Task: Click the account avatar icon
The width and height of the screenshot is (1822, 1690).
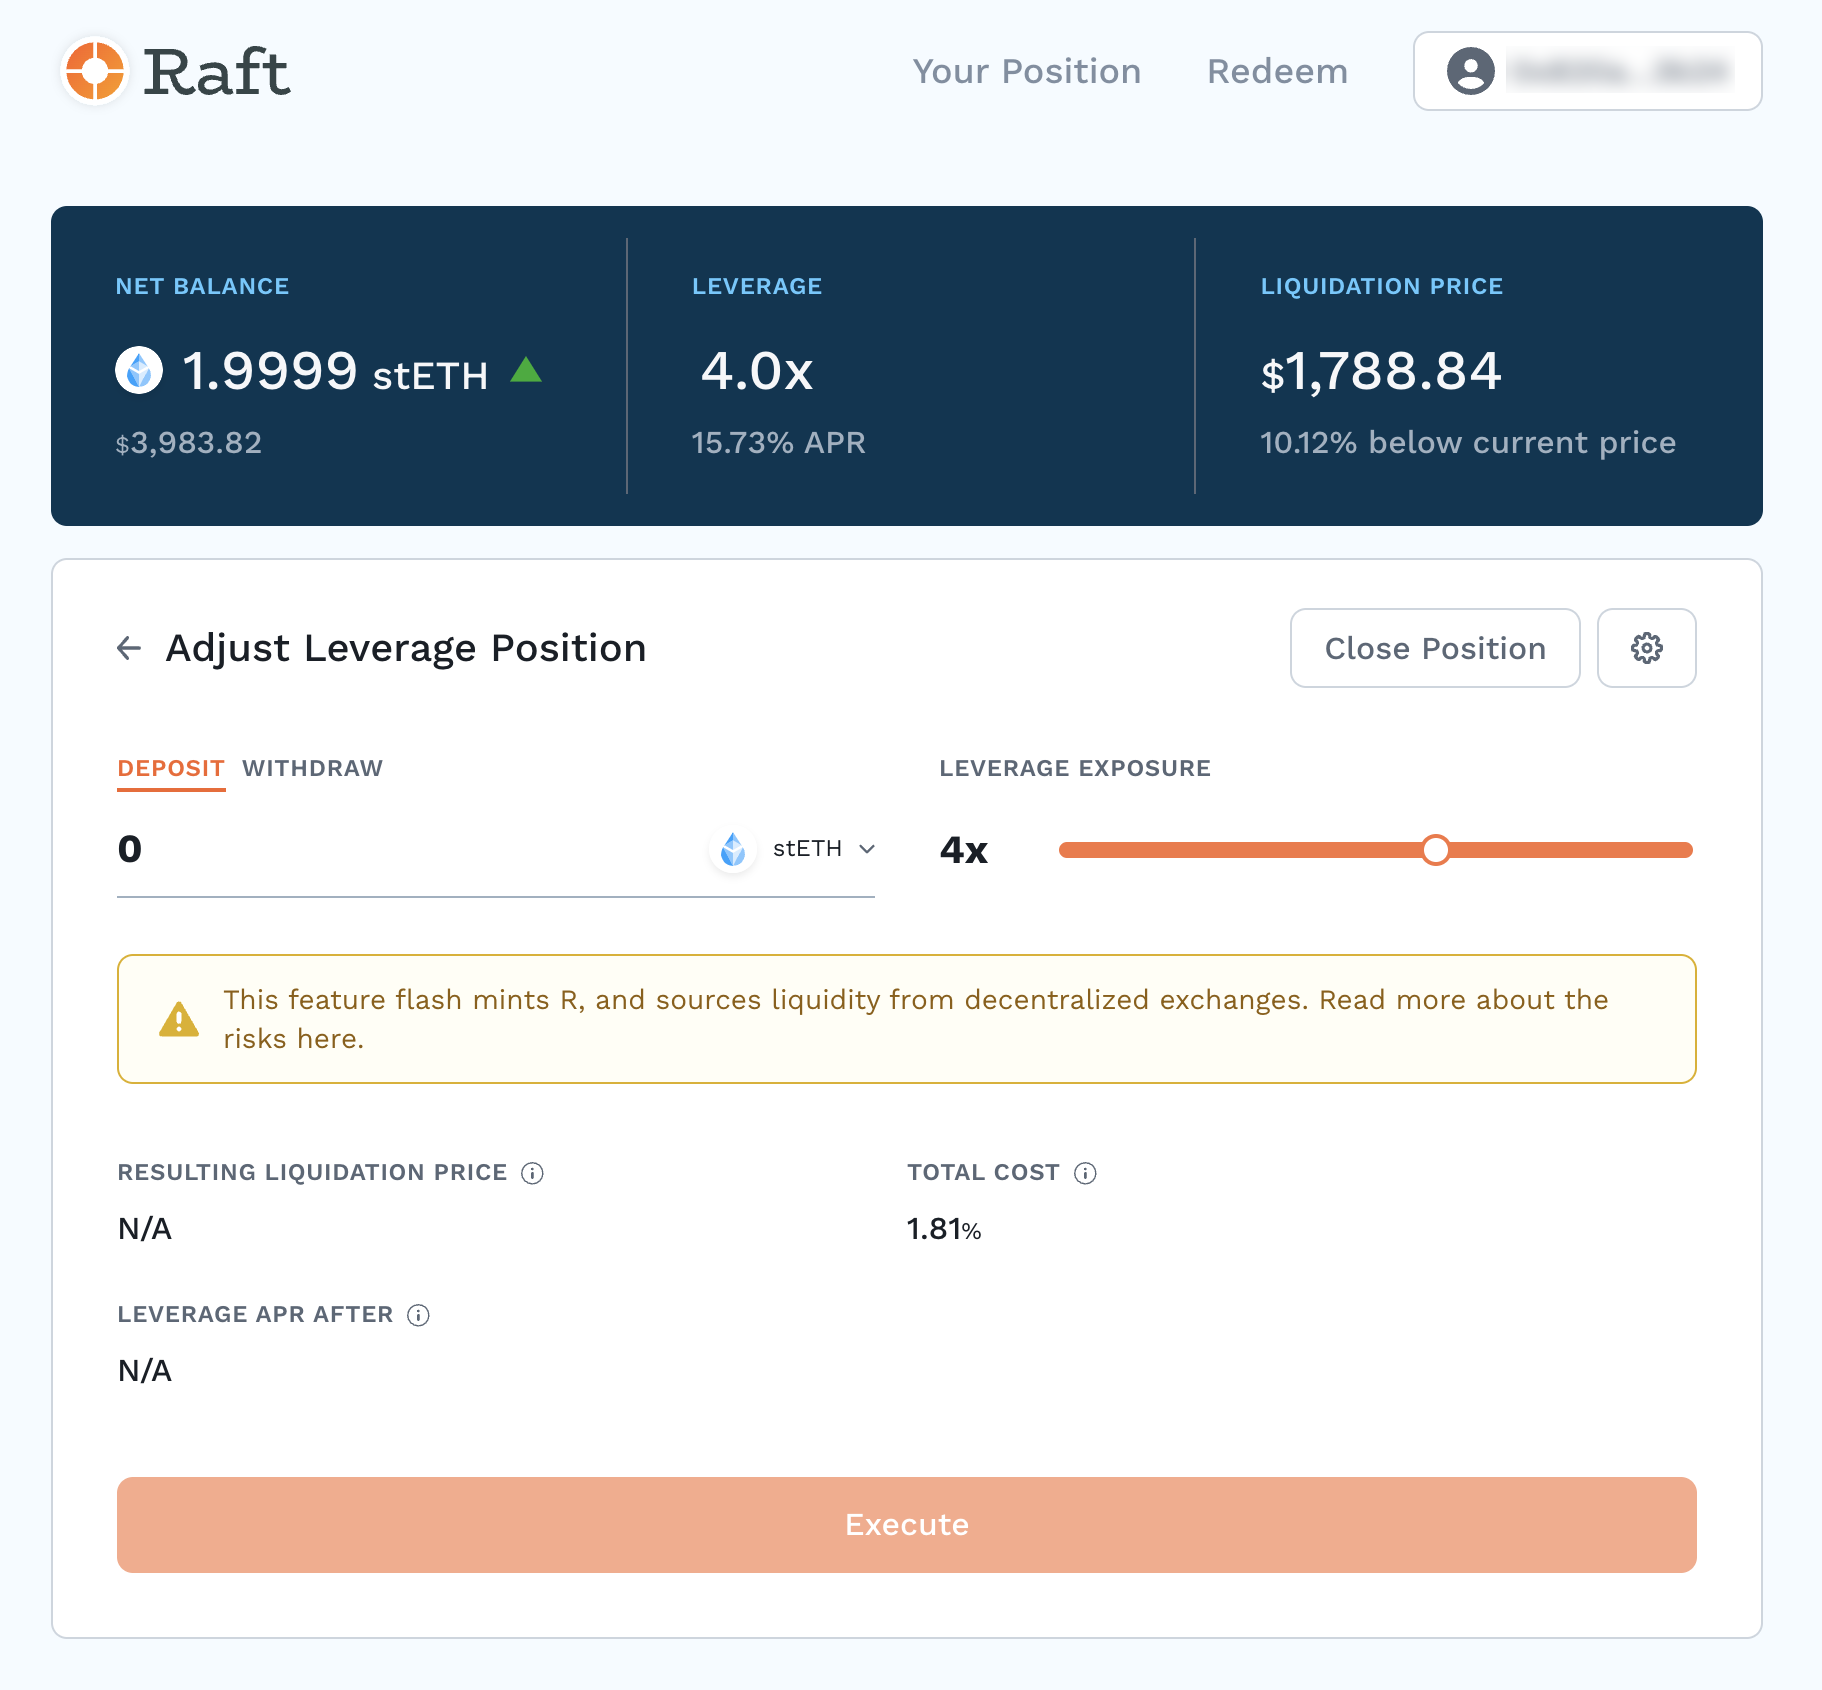Action: [1470, 71]
